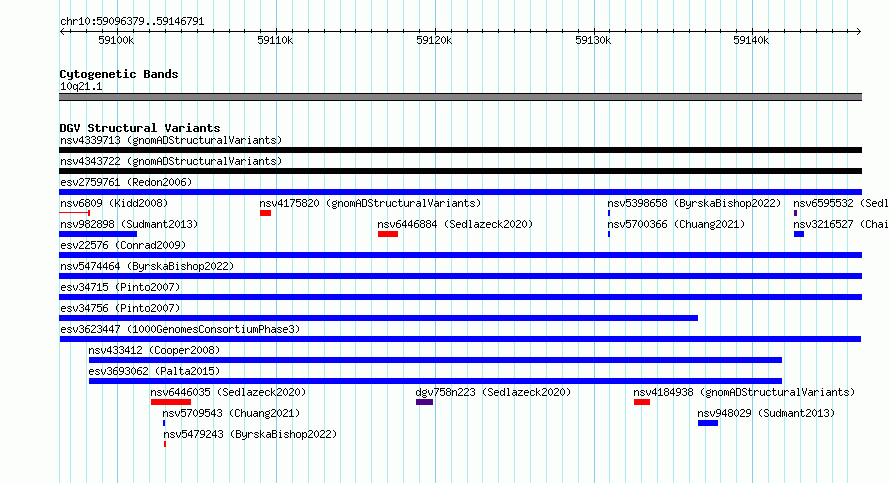Click the esv34756 (Pinto2007) label

click(x=120, y=308)
